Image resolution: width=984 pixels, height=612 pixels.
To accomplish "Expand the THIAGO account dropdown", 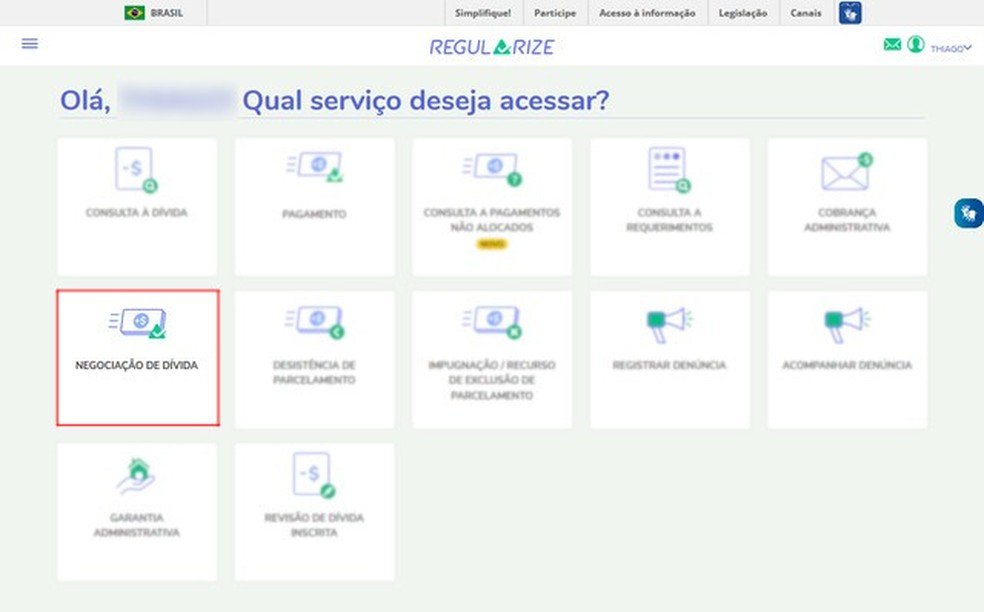I will point(949,46).
